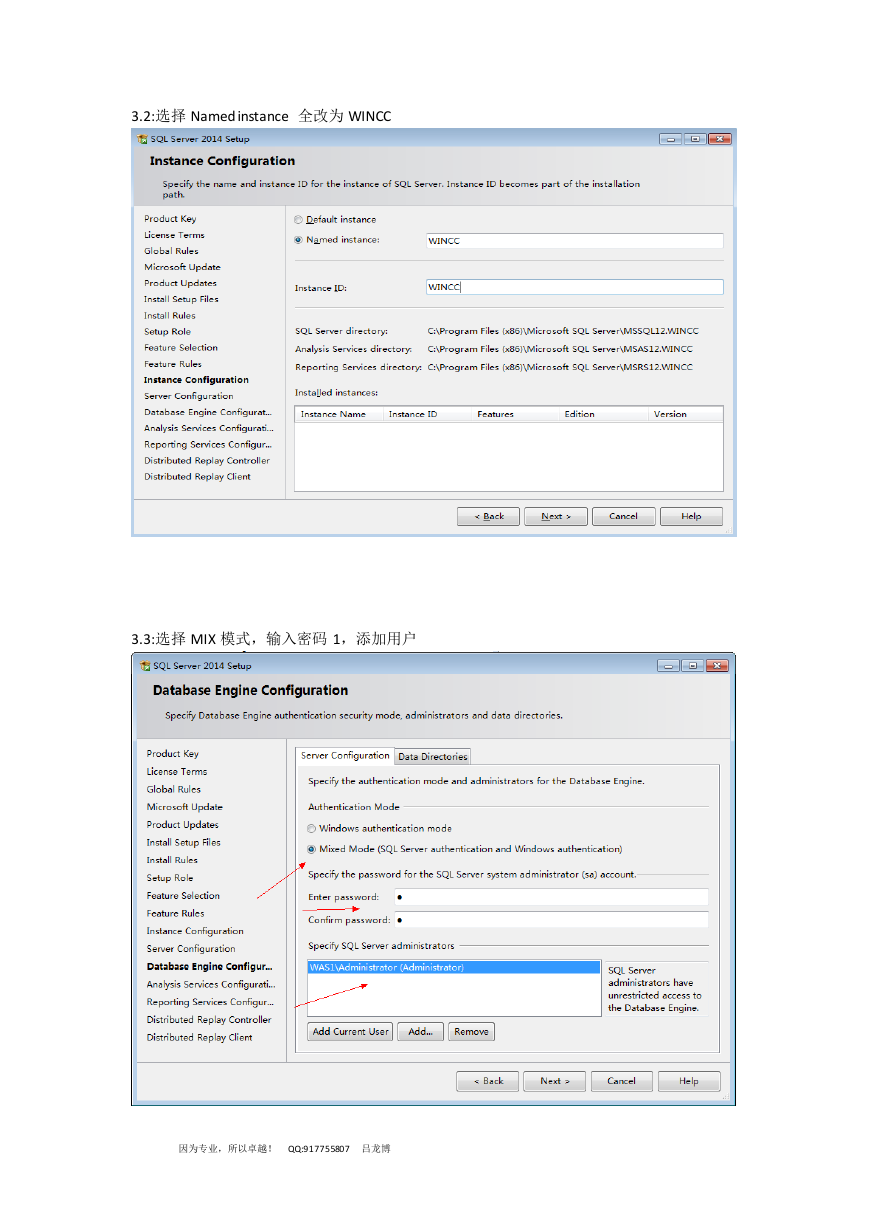Select the "Default instance" radio button

(298, 220)
